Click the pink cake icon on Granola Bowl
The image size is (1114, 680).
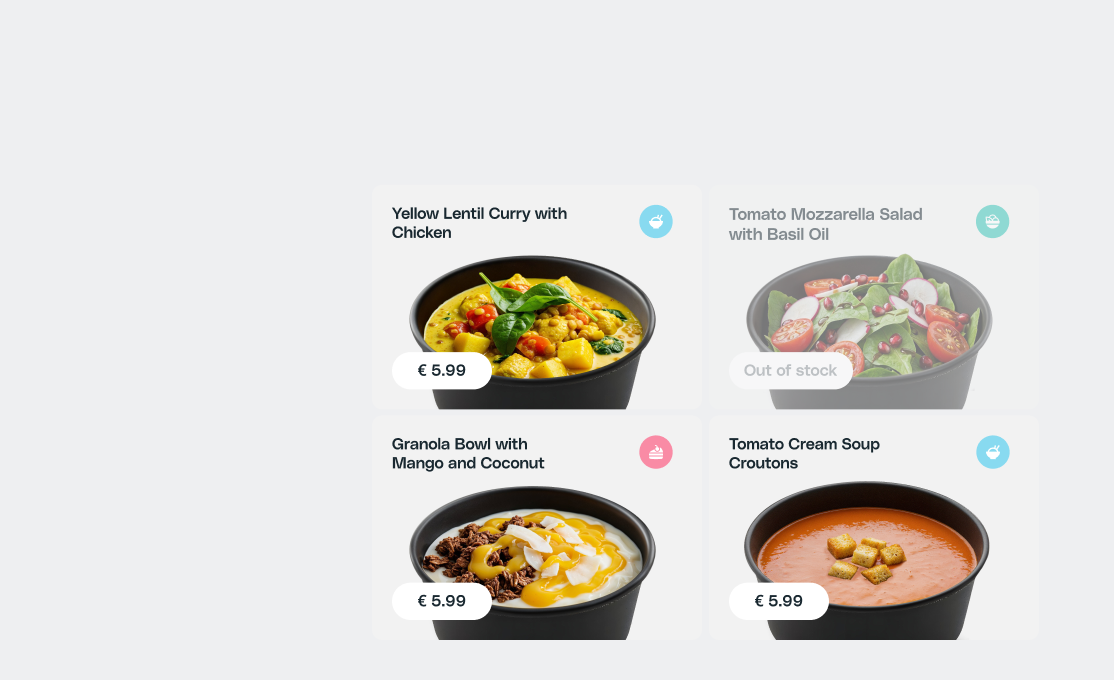click(656, 452)
